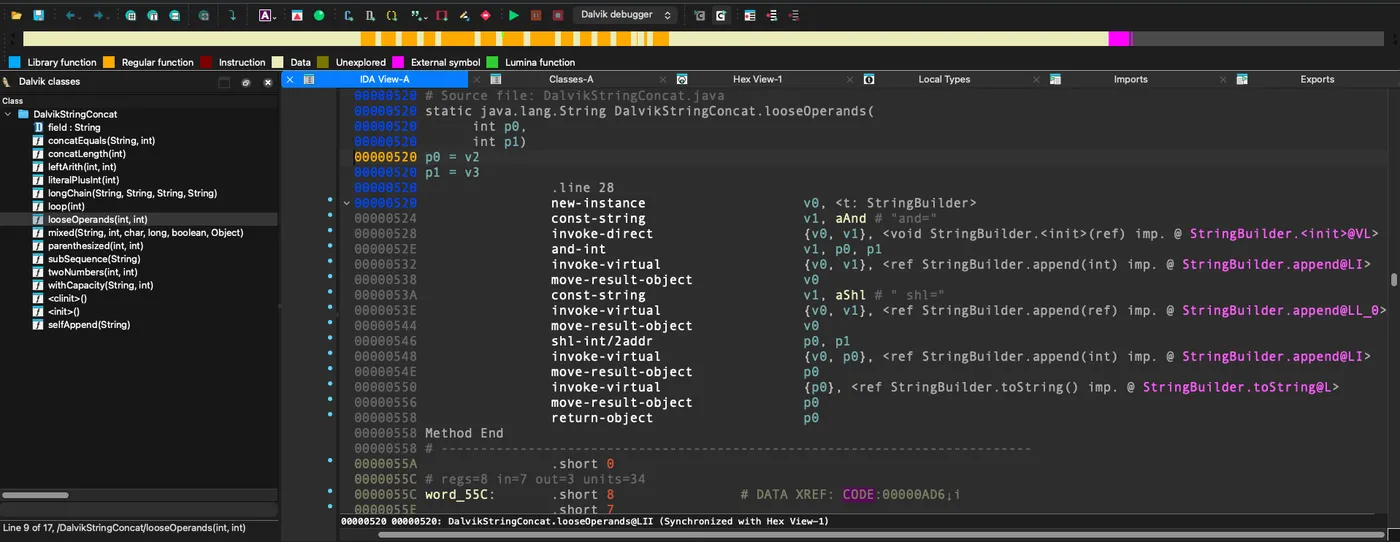Image resolution: width=1400 pixels, height=542 pixels.
Task: Jump back using the left arrow
Action: [69, 15]
